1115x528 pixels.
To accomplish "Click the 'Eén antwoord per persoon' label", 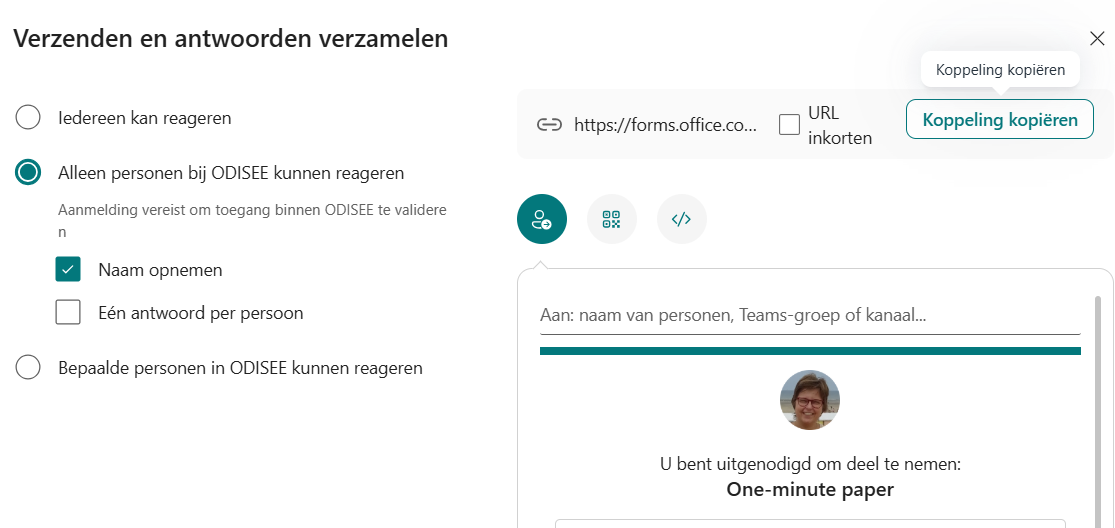I will tap(201, 313).
